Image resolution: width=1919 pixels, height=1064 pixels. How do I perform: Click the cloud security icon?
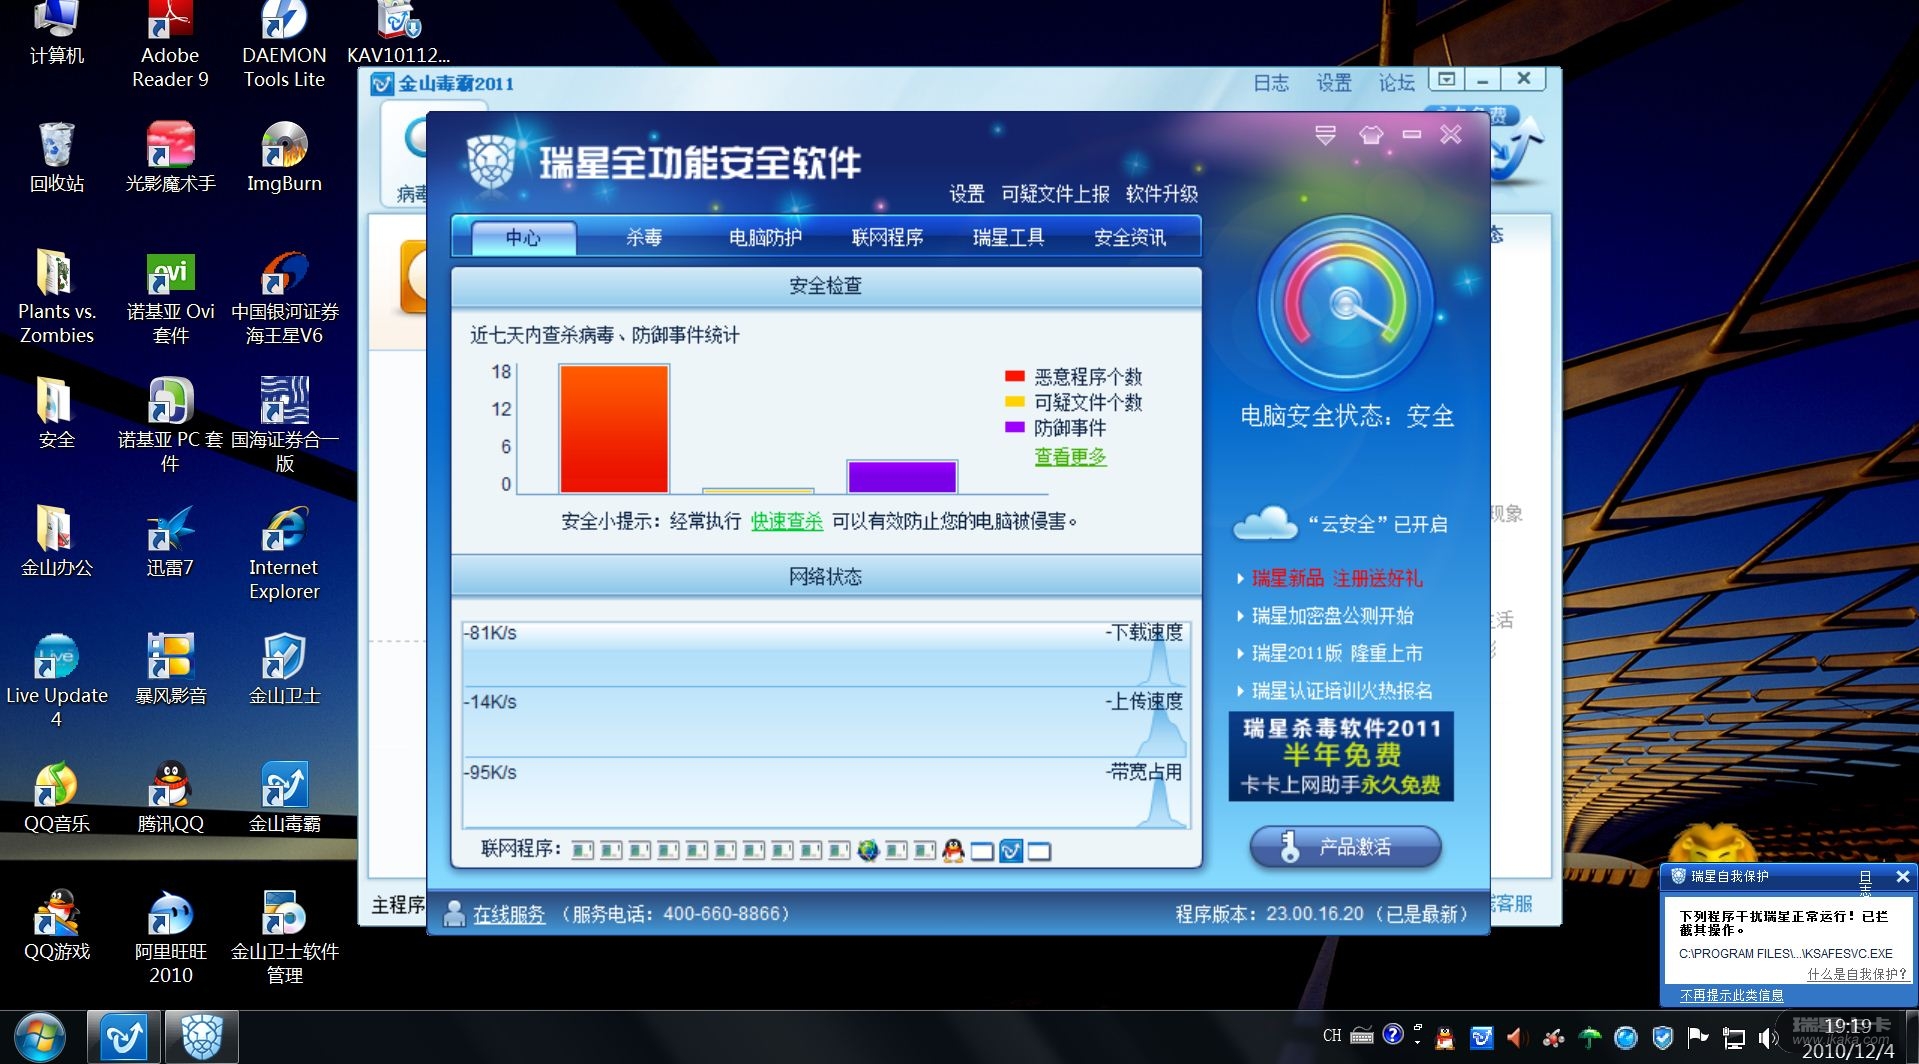[x=1265, y=523]
